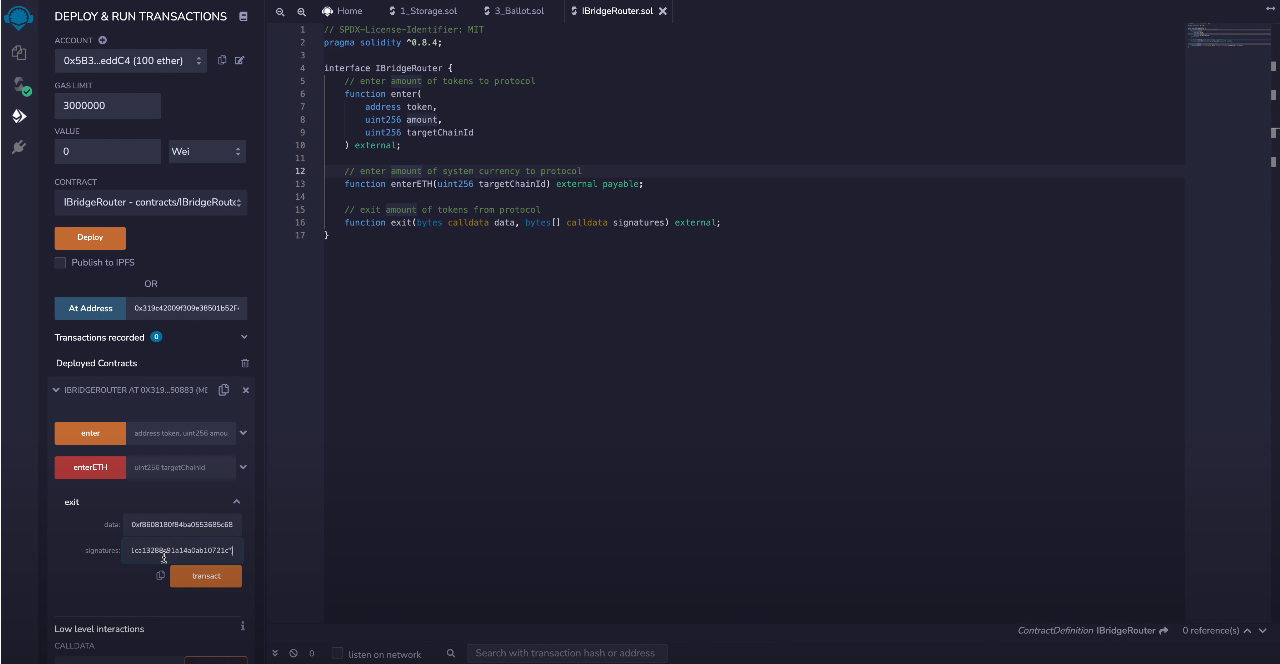Image resolution: width=1280 pixels, height=664 pixels.
Task: Switch to the 1_Storage.sol tab
Action: pos(428,11)
